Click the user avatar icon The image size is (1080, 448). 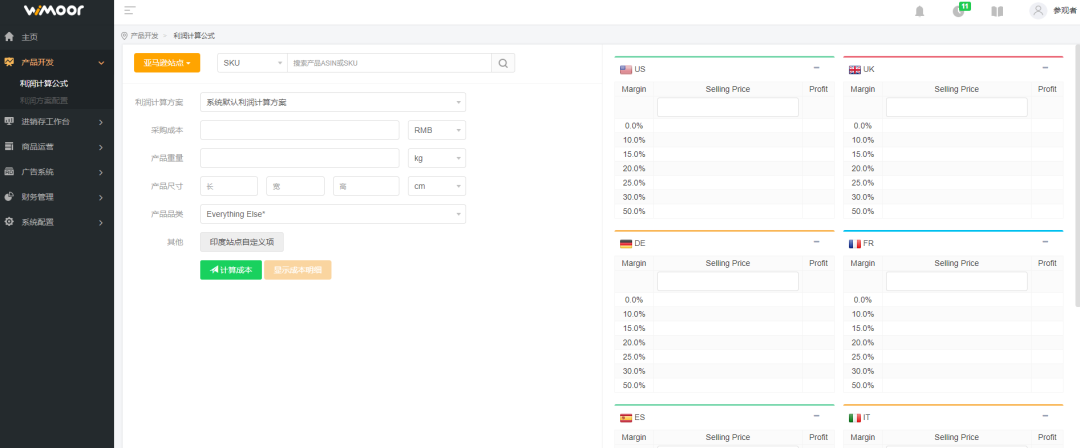[x=1038, y=10]
